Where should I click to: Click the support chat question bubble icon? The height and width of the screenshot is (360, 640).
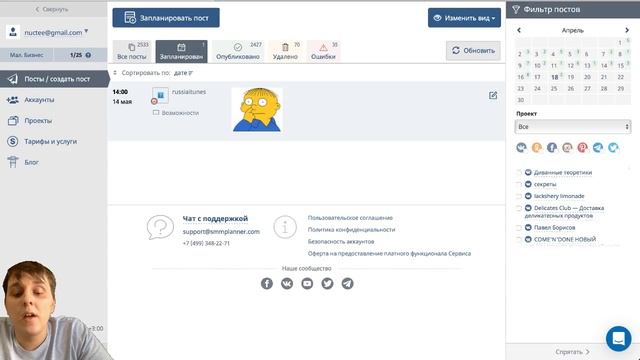[x=160, y=227]
